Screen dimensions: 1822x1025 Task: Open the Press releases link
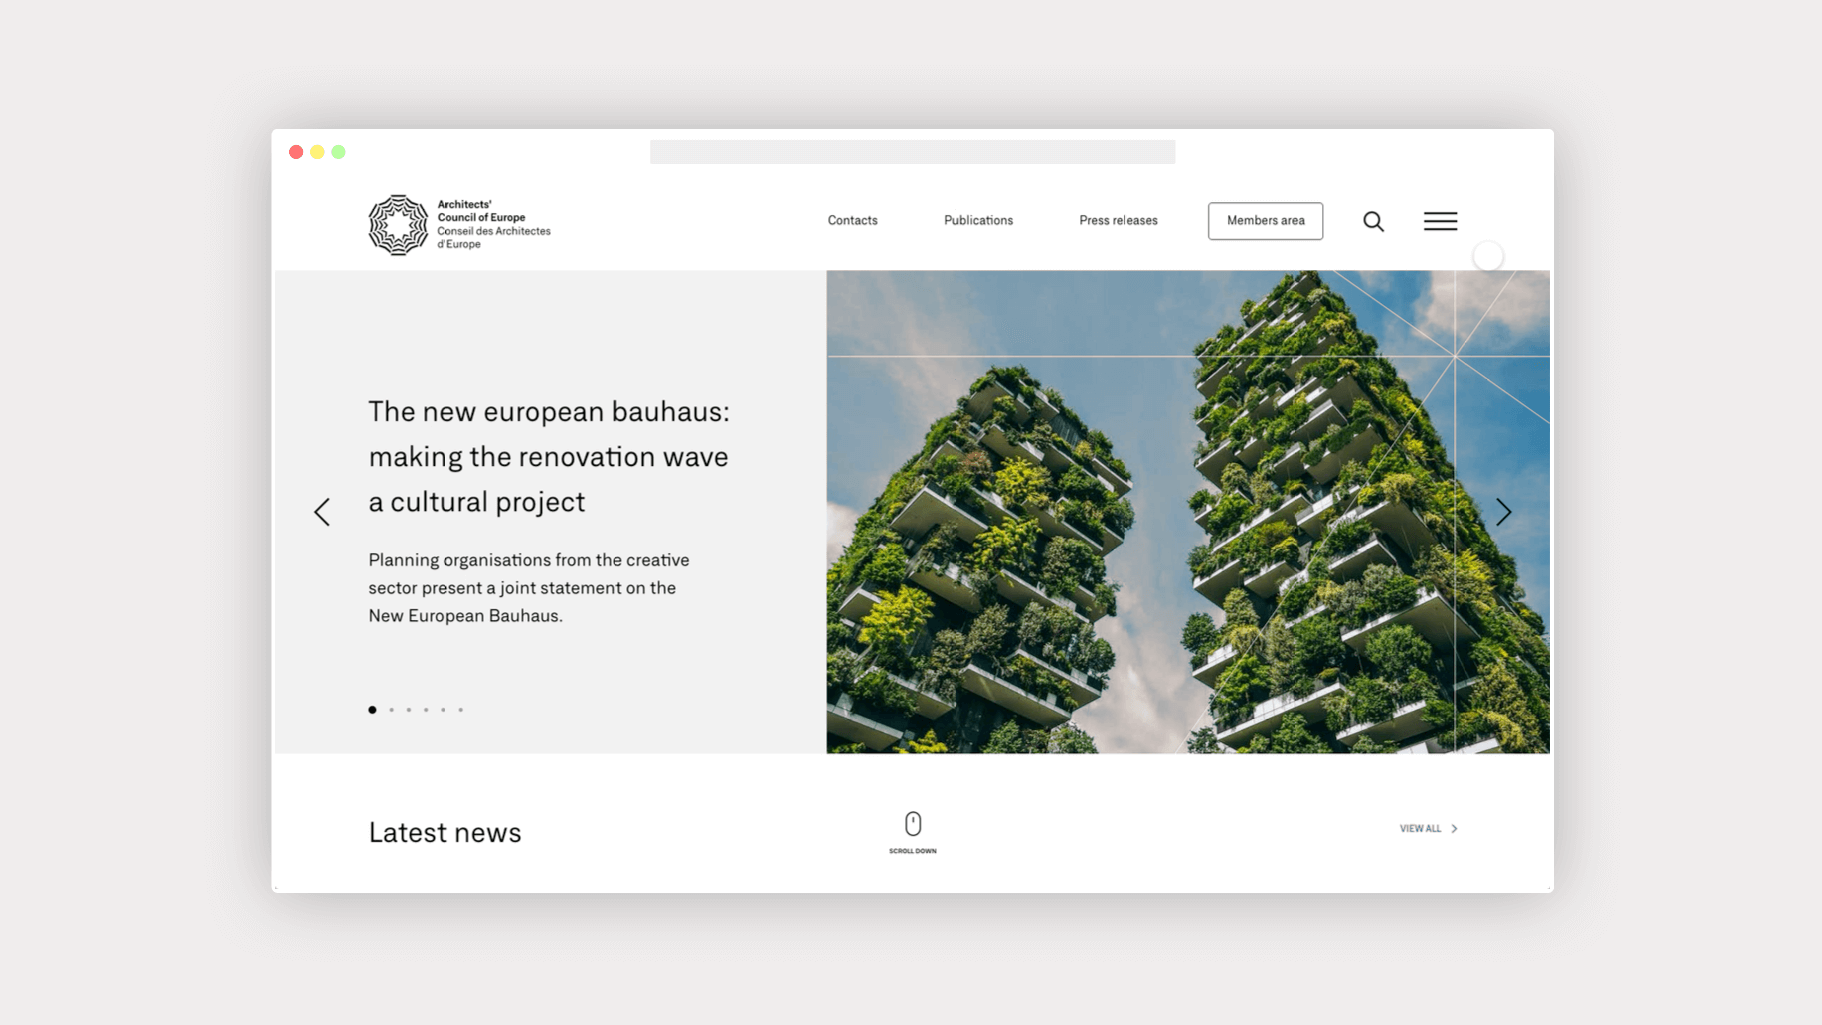click(x=1118, y=221)
